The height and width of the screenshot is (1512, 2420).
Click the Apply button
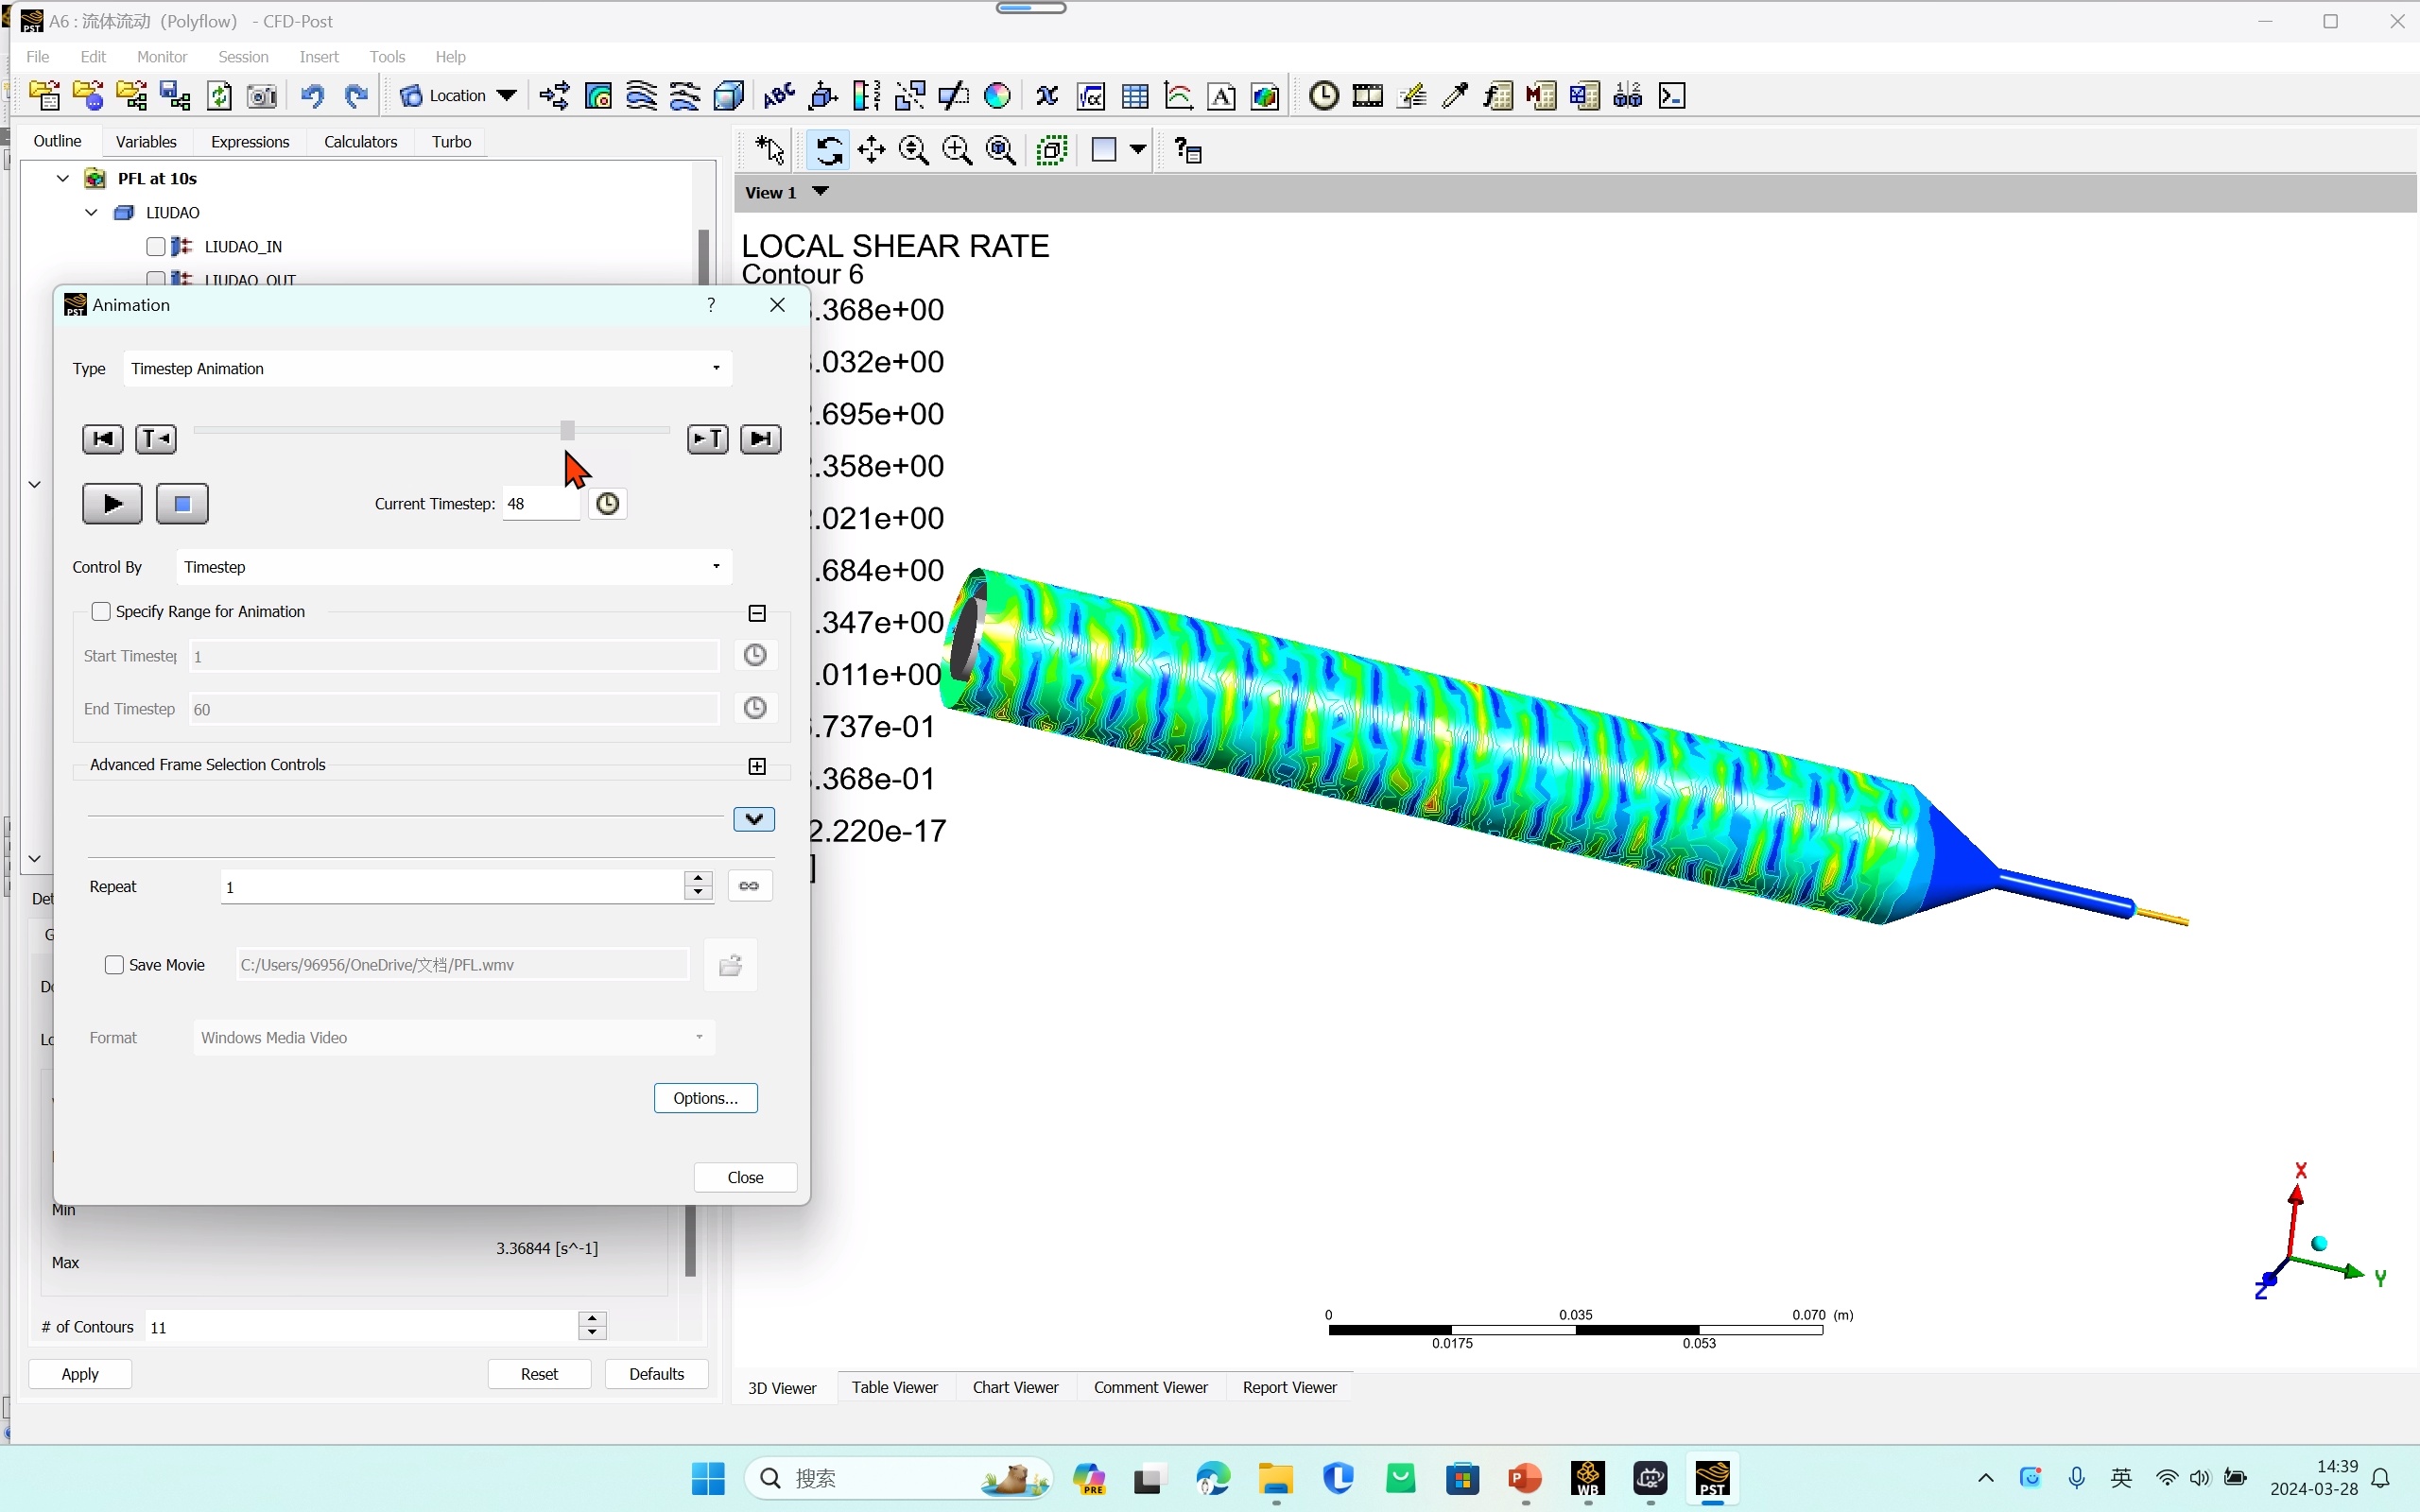pyautogui.click(x=80, y=1374)
